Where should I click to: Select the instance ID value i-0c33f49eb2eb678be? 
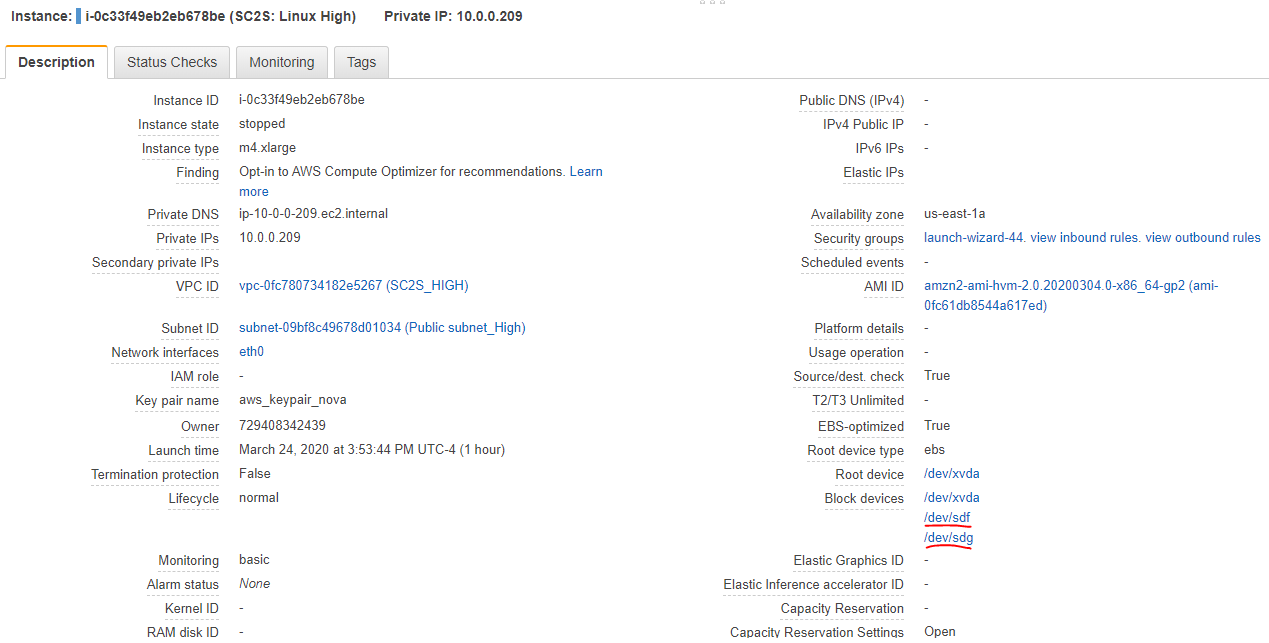tap(302, 100)
